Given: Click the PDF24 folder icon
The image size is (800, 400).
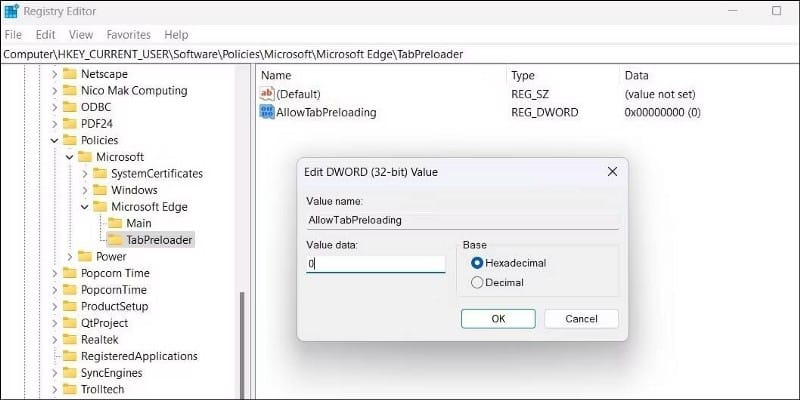Looking at the screenshot, I should coord(69,124).
